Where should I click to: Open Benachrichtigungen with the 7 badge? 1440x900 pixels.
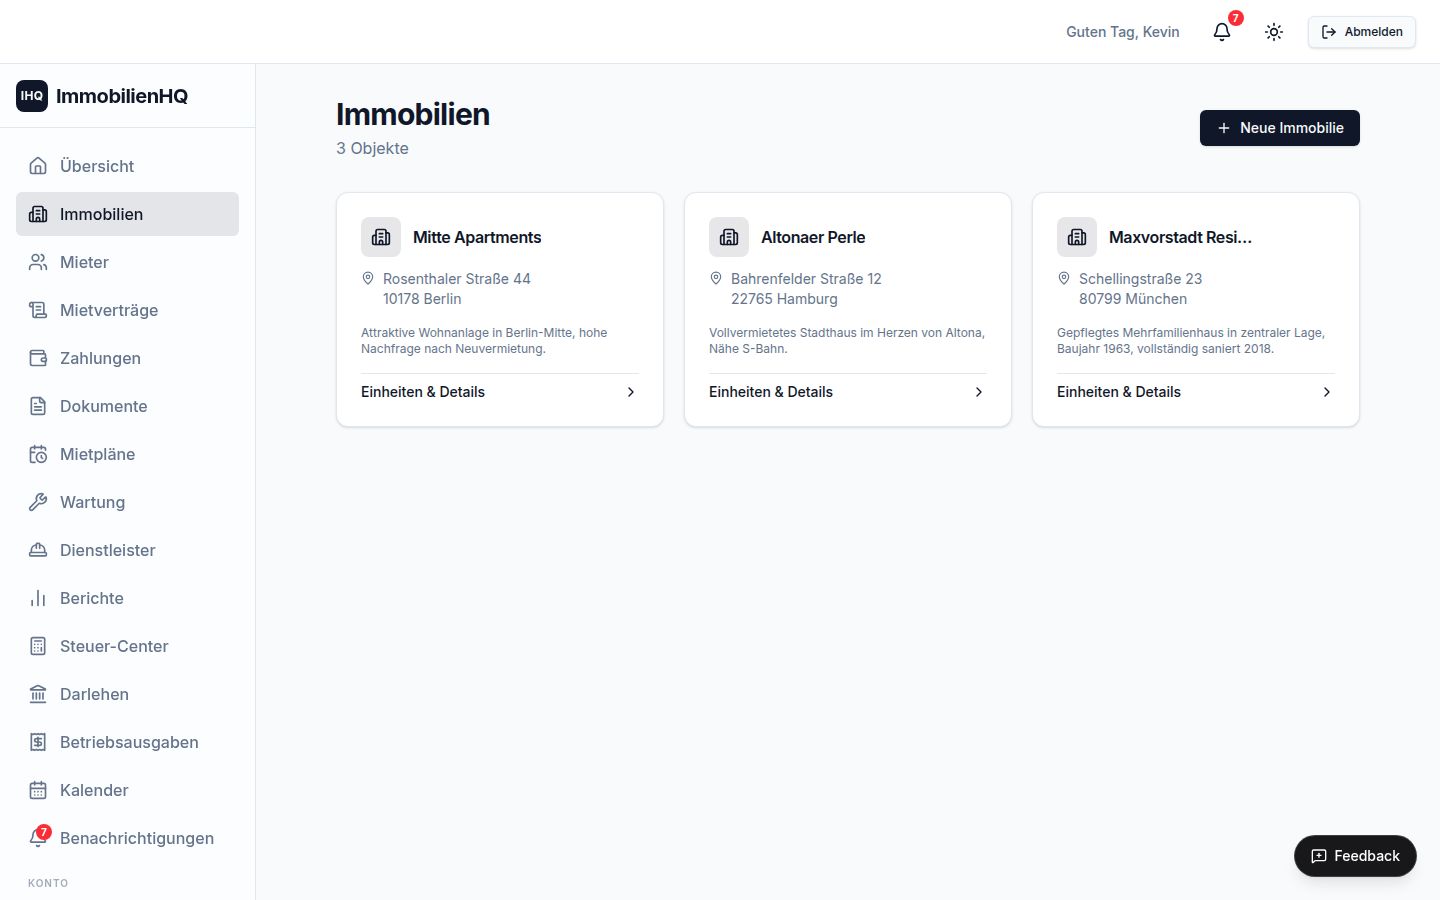[x=127, y=838]
